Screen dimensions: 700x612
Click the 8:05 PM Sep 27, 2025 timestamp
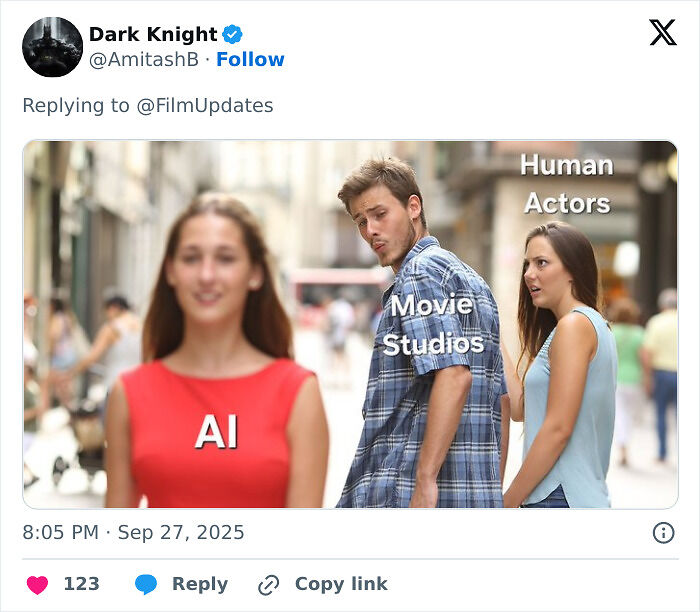133,533
